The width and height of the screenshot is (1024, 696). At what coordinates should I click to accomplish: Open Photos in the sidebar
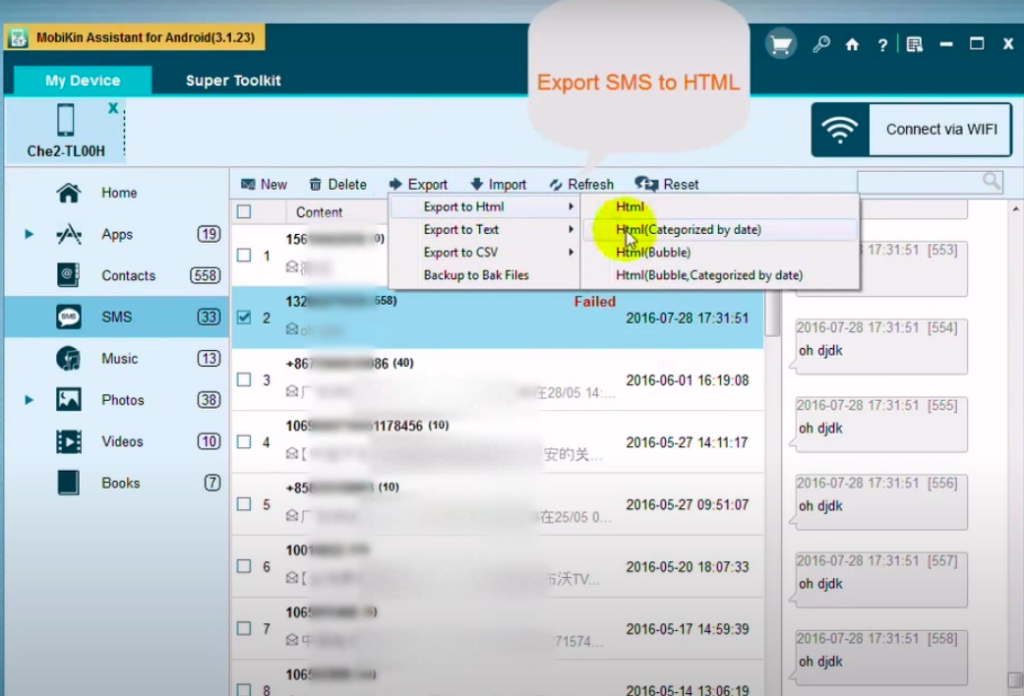tap(117, 400)
